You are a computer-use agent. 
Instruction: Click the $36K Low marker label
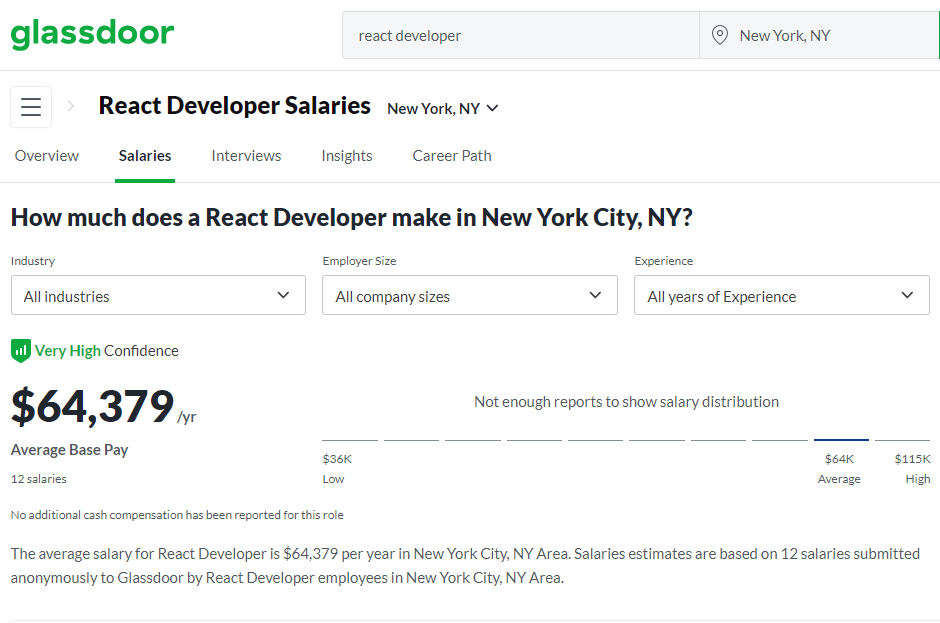coord(337,468)
